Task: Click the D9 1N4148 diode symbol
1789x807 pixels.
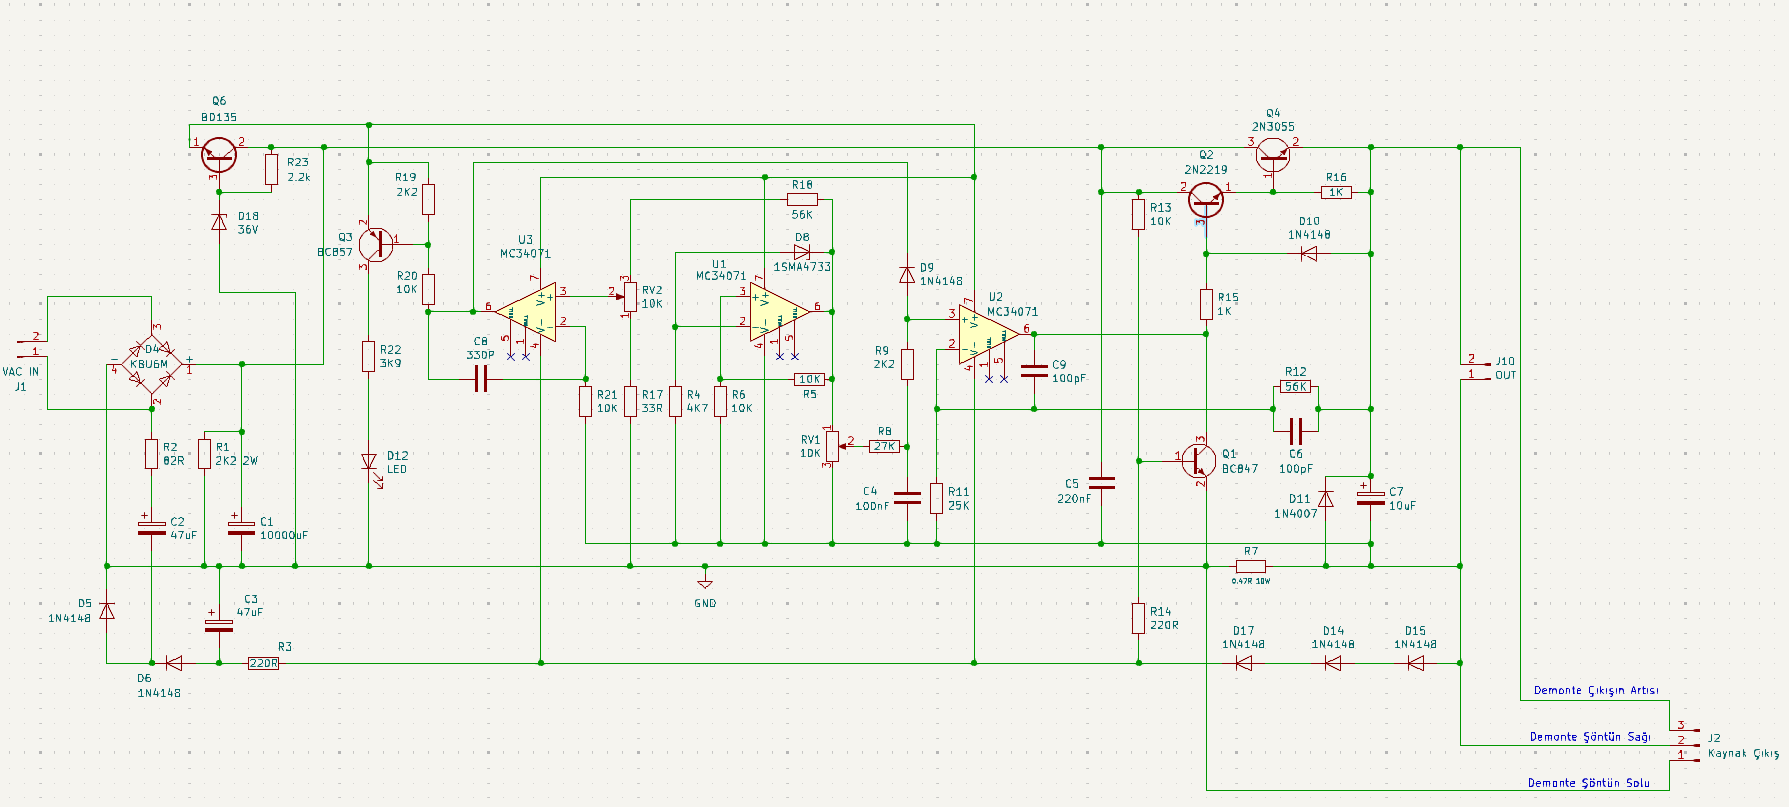Action: (907, 274)
